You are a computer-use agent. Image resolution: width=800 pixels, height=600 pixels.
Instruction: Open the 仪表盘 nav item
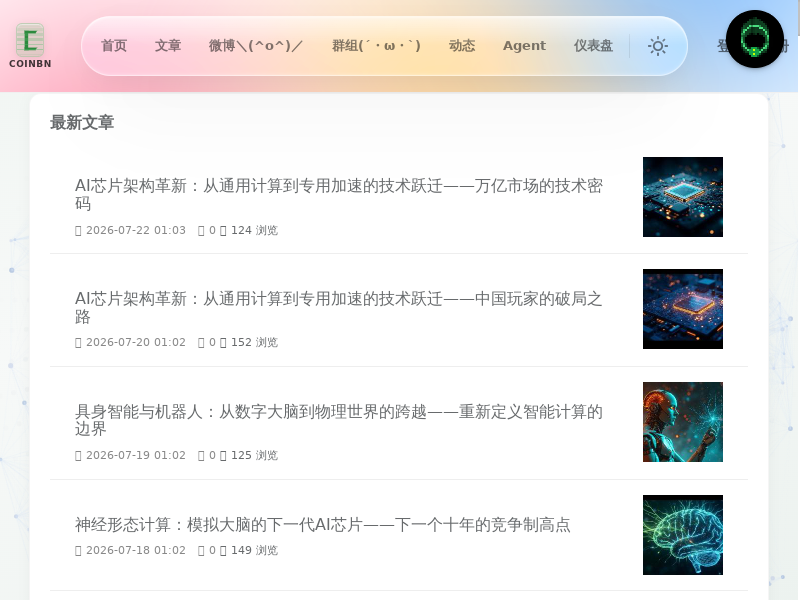[593, 46]
